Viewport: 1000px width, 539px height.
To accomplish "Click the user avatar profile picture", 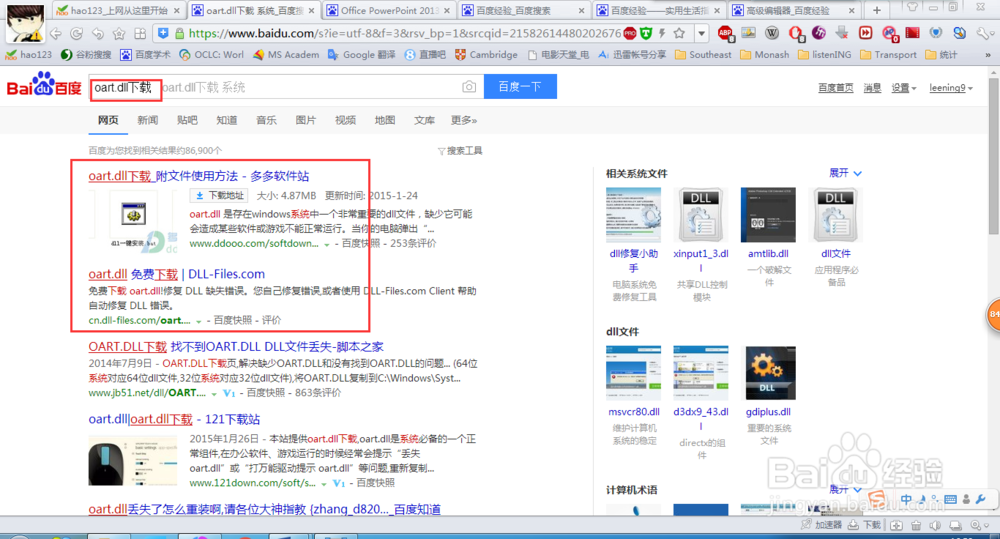I will 26,24.
